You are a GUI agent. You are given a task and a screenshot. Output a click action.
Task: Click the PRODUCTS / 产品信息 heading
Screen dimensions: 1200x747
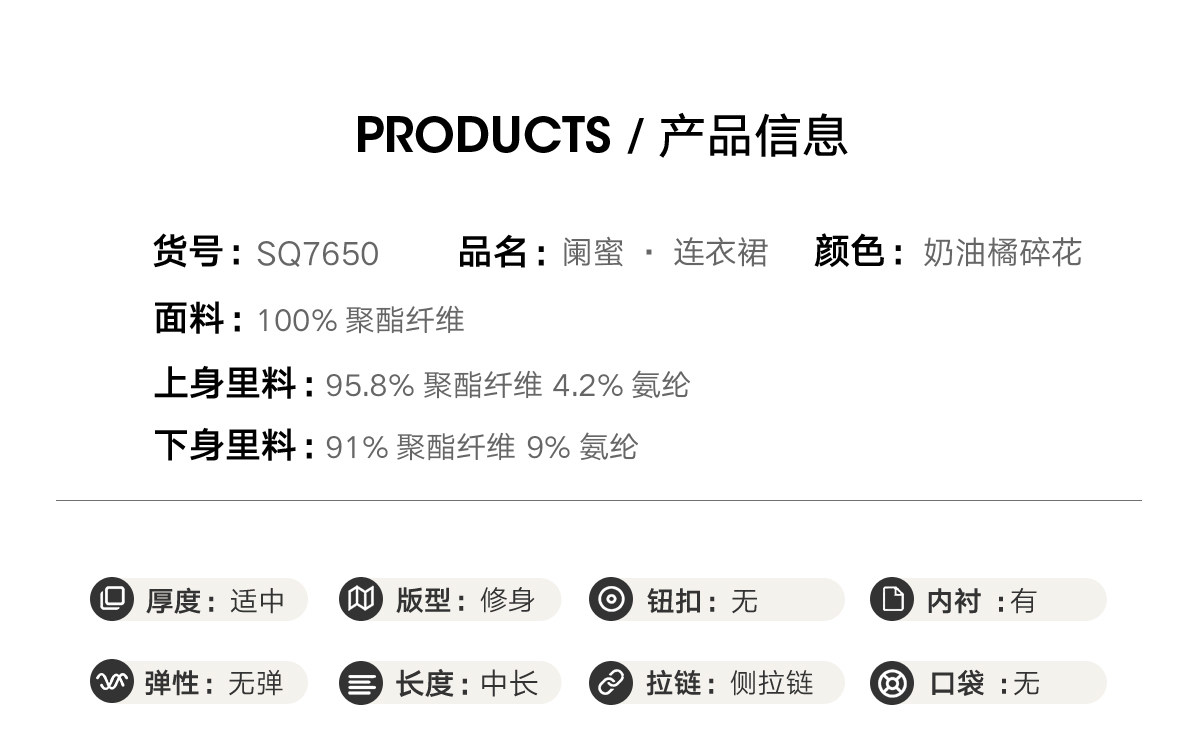(x=601, y=136)
